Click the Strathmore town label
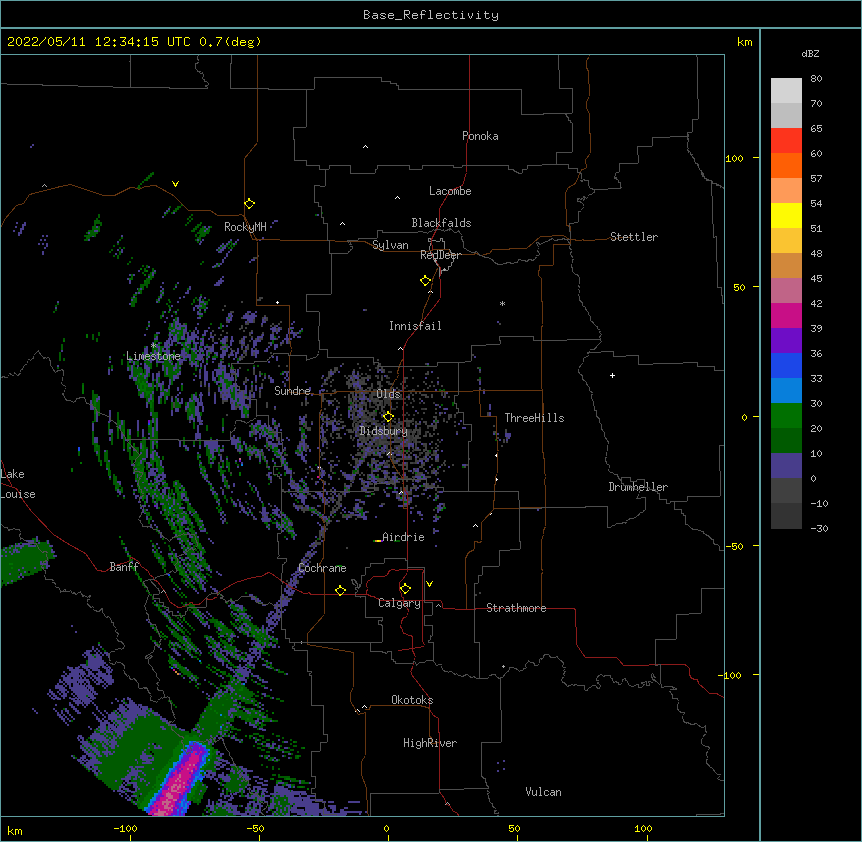This screenshot has height=842, width=862. point(516,608)
